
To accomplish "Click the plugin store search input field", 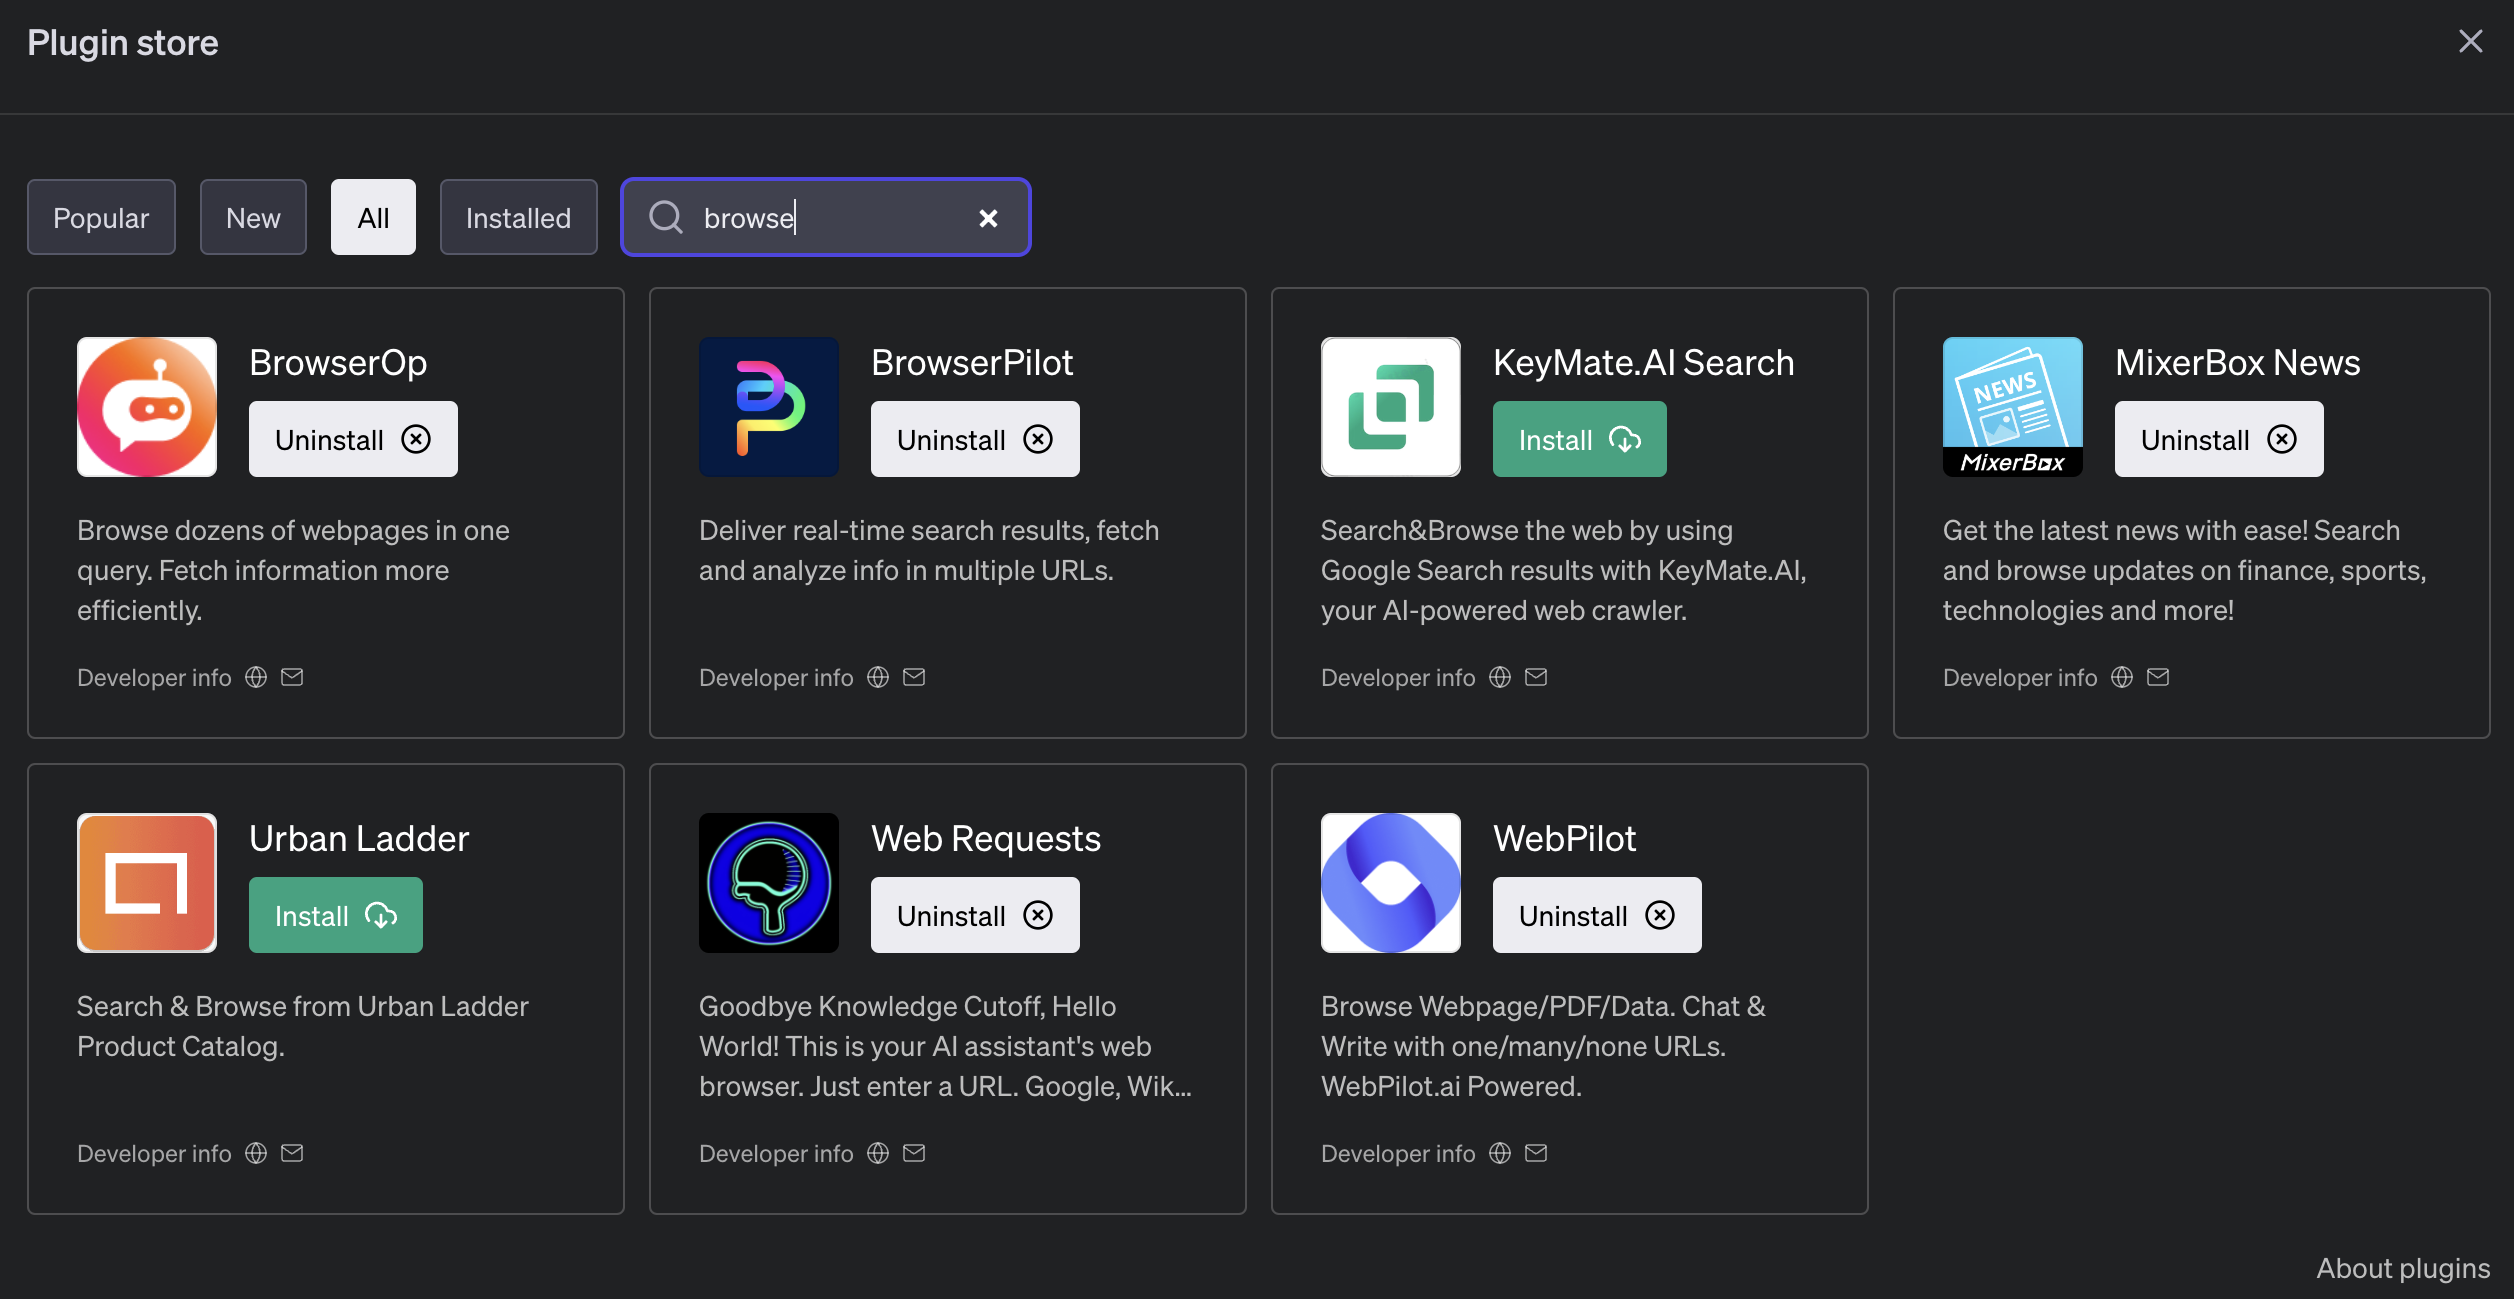I will 825,217.
